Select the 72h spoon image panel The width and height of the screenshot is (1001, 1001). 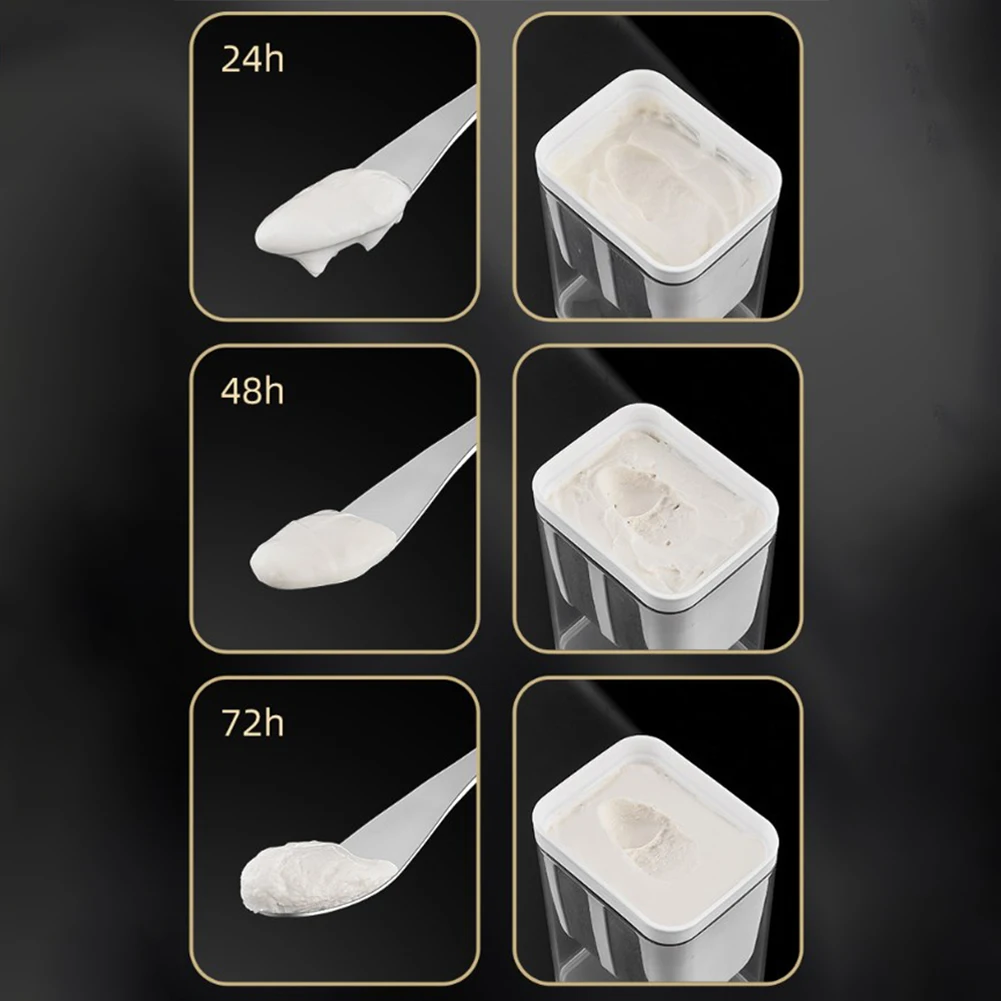(335, 831)
